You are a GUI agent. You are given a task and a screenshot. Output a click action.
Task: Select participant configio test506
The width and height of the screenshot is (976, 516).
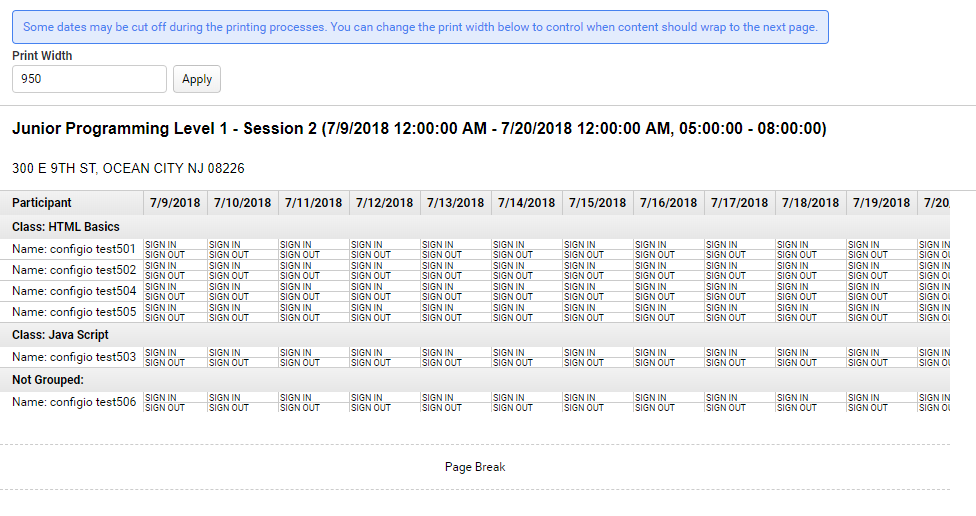pos(73,402)
